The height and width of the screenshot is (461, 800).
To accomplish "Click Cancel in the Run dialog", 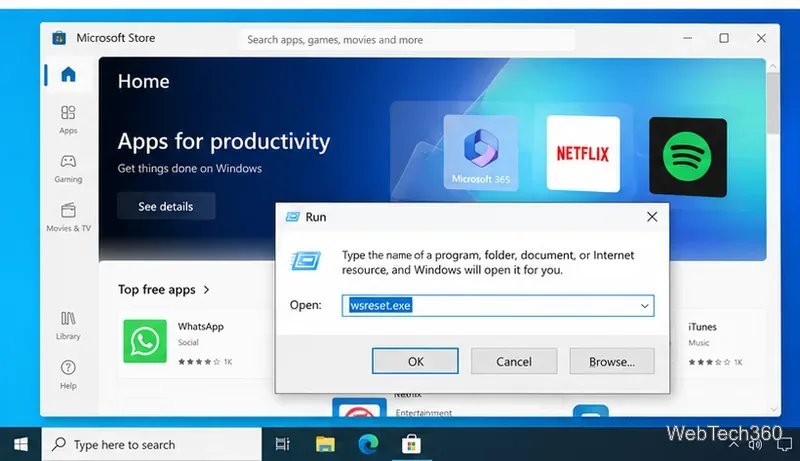I will [514, 361].
